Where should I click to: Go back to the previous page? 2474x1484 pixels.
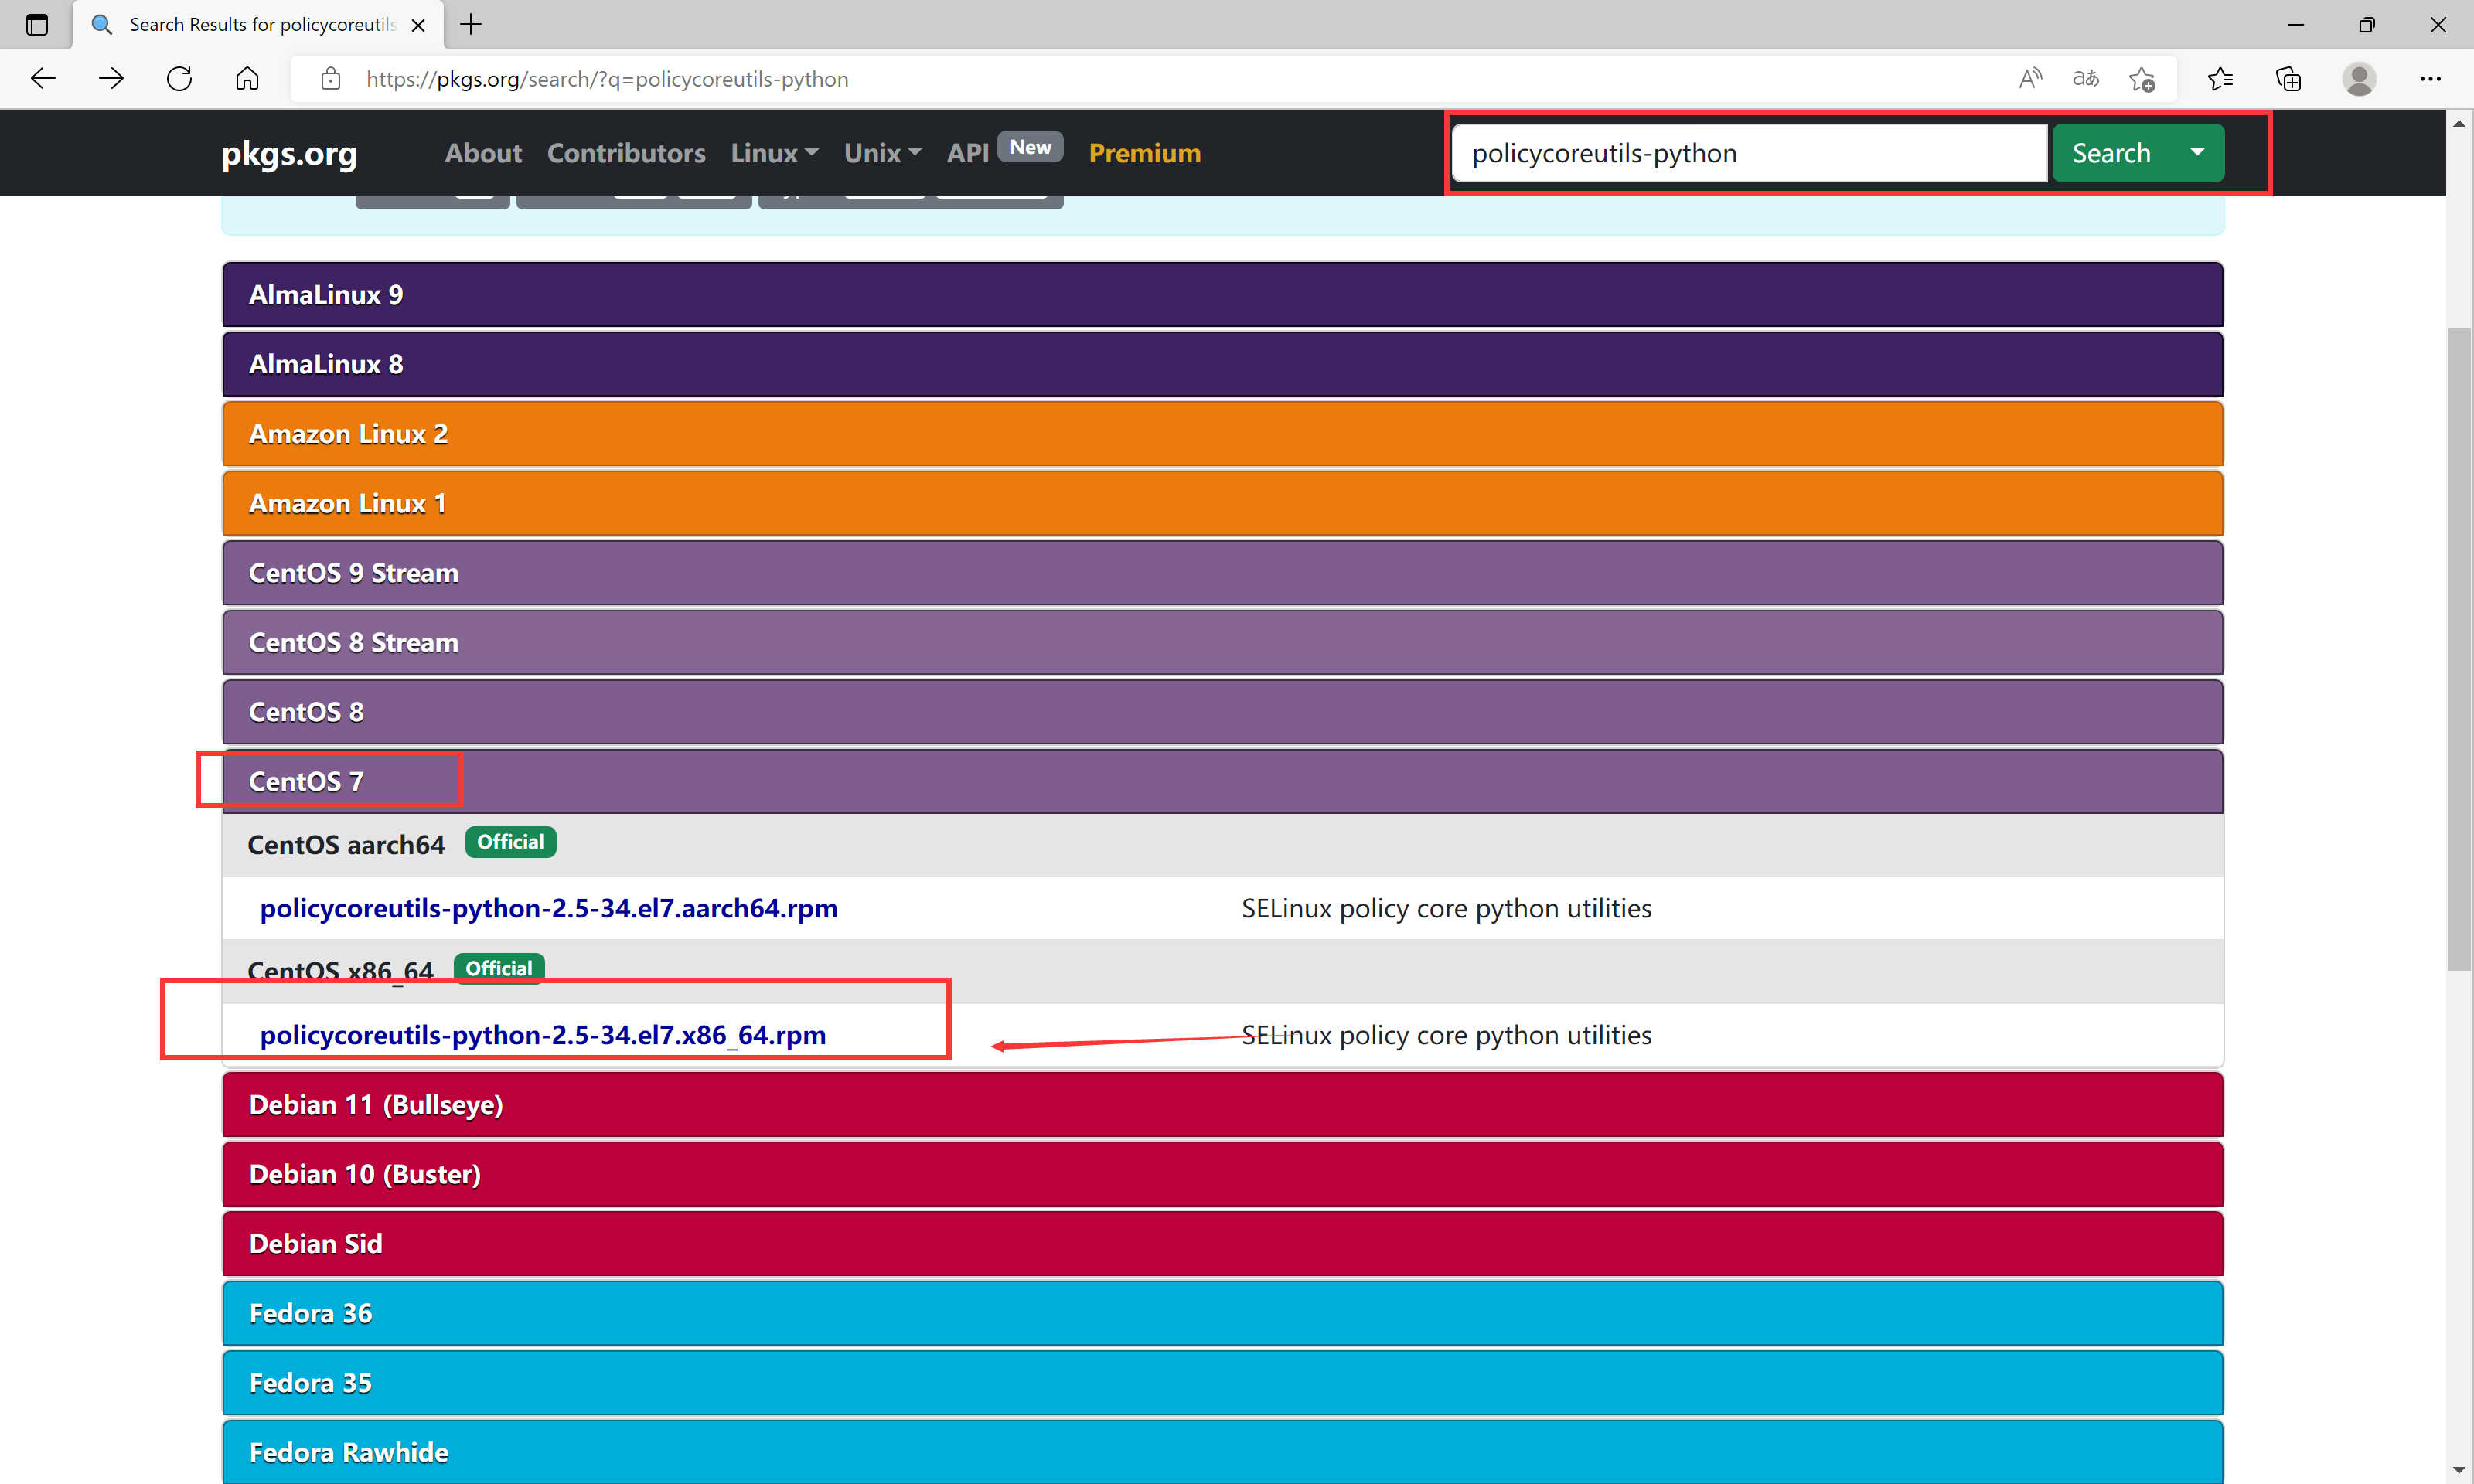point(43,78)
